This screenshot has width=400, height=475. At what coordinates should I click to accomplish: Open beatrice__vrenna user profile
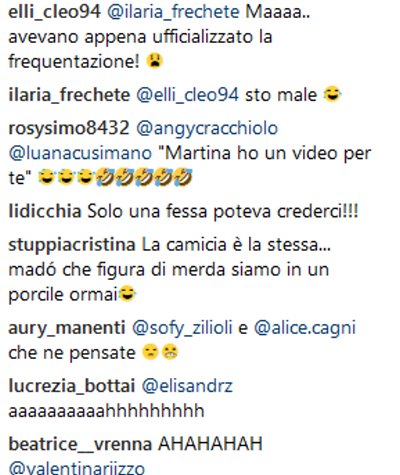[x=80, y=444]
